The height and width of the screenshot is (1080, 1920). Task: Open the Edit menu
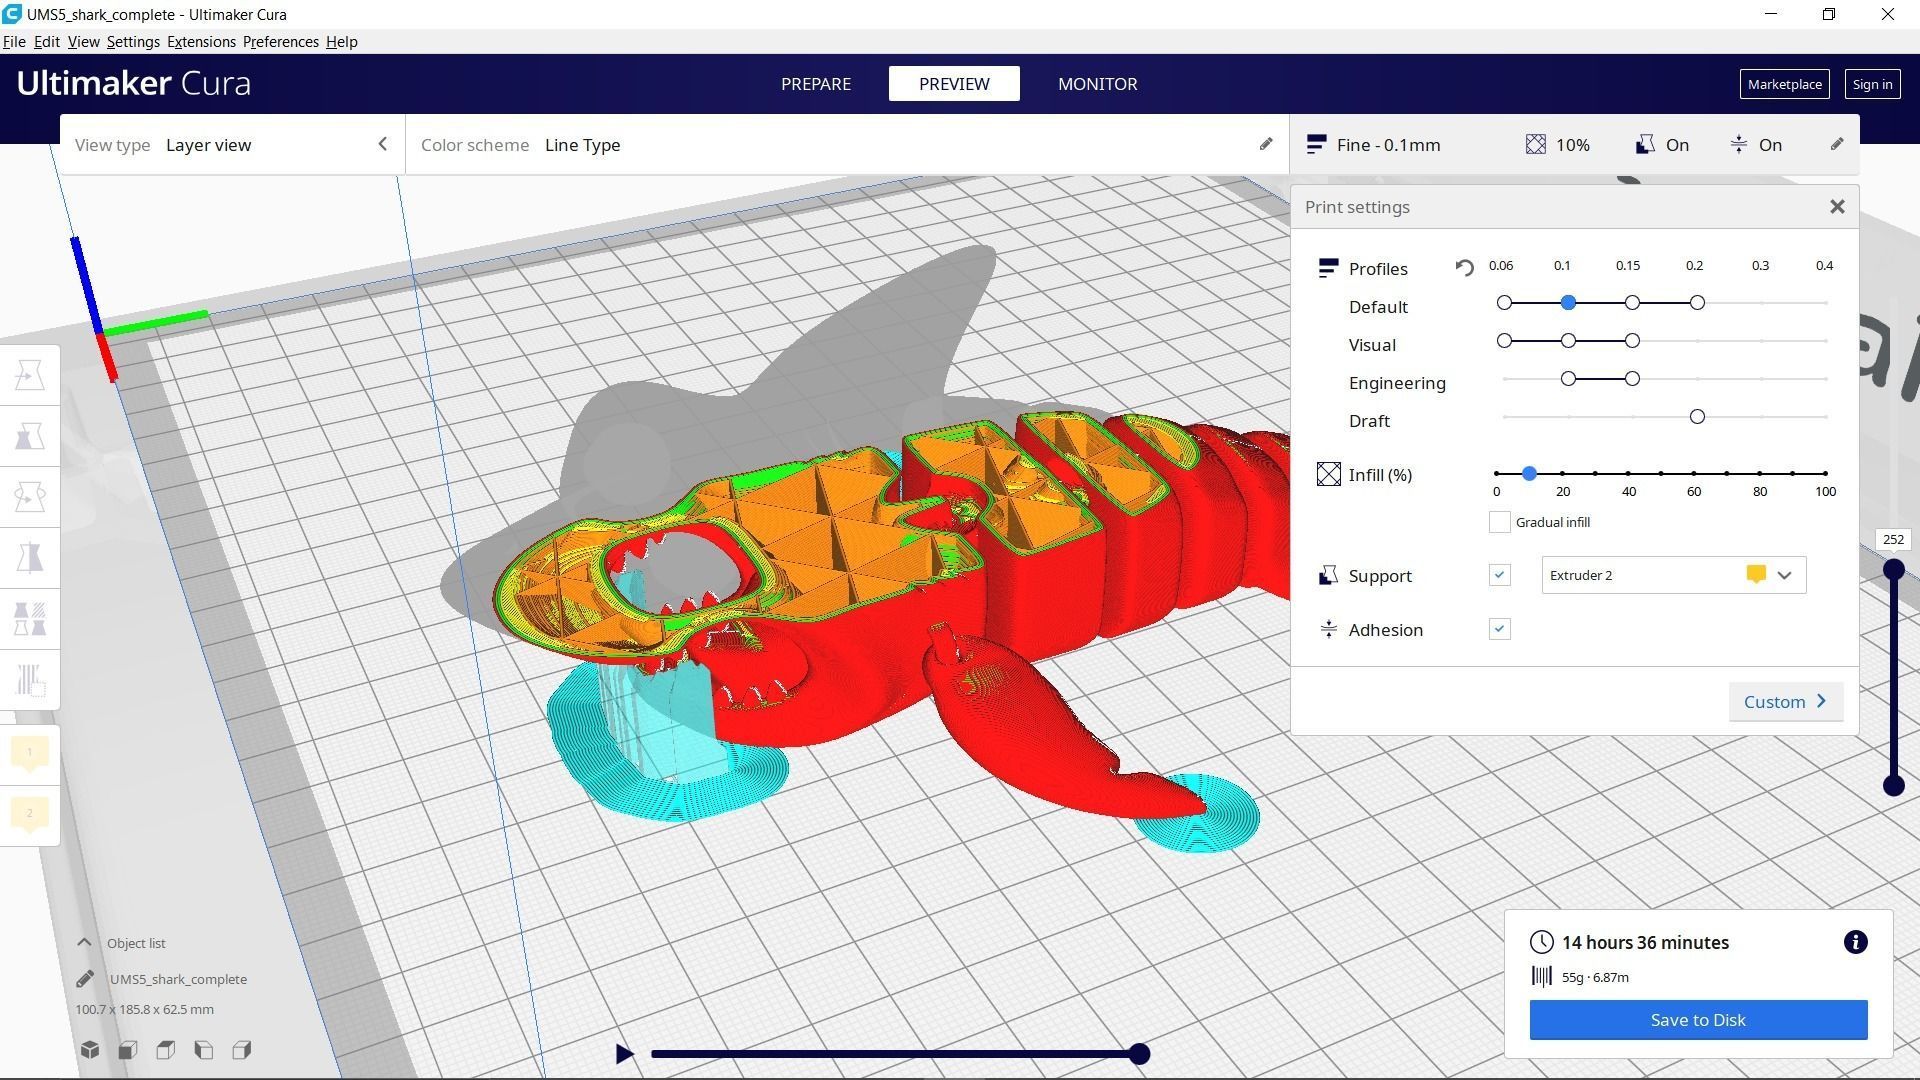47,42
